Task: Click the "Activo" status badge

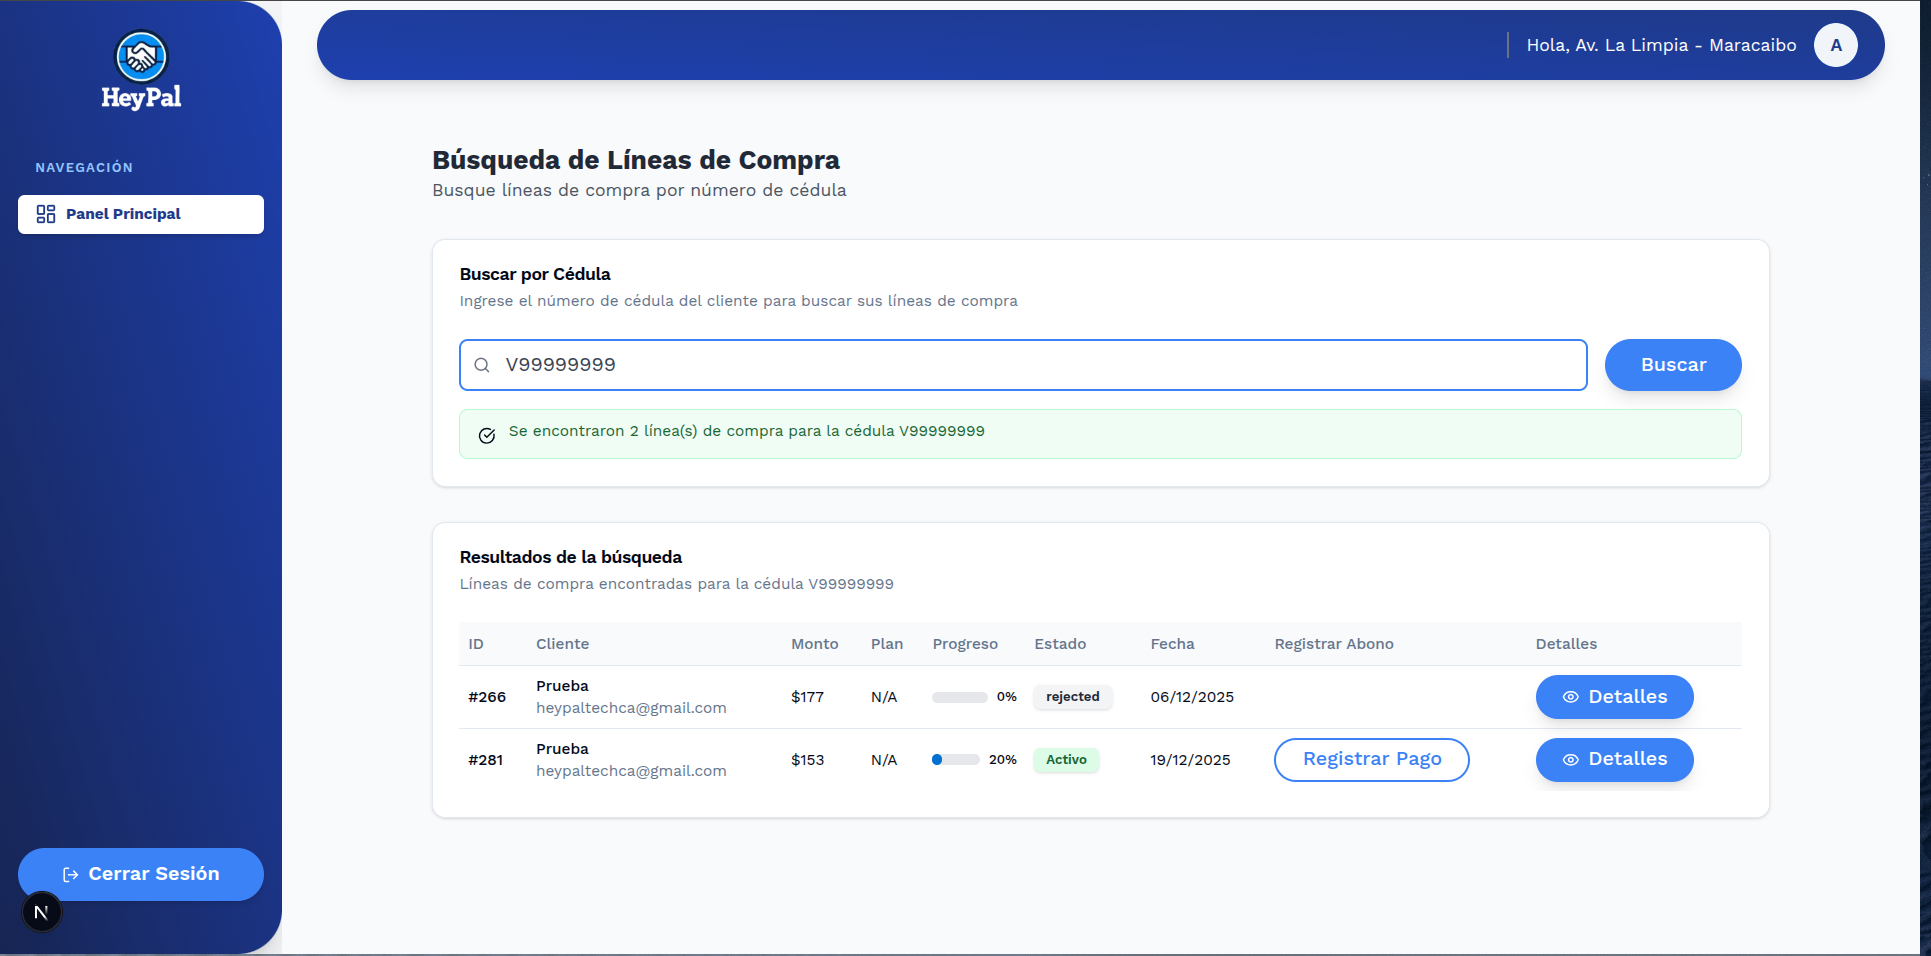Action: (x=1066, y=760)
